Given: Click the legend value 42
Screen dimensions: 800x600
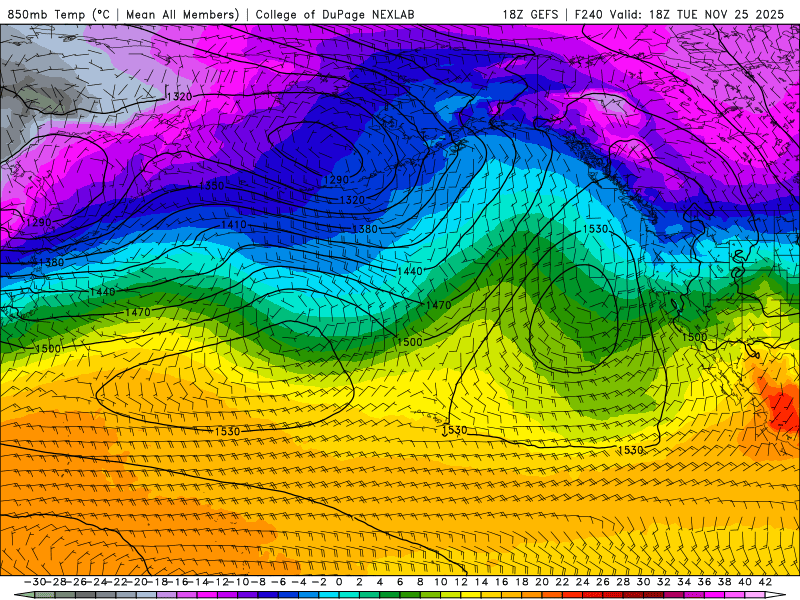Looking at the screenshot, I should (765, 582).
